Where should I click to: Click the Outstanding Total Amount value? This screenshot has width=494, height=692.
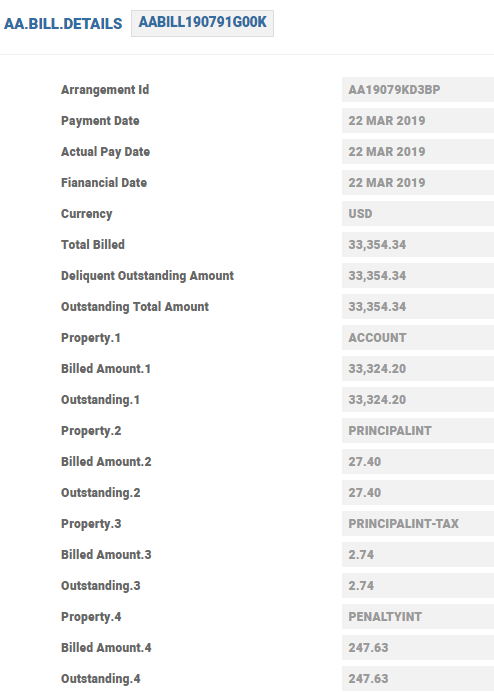[x=418, y=306]
